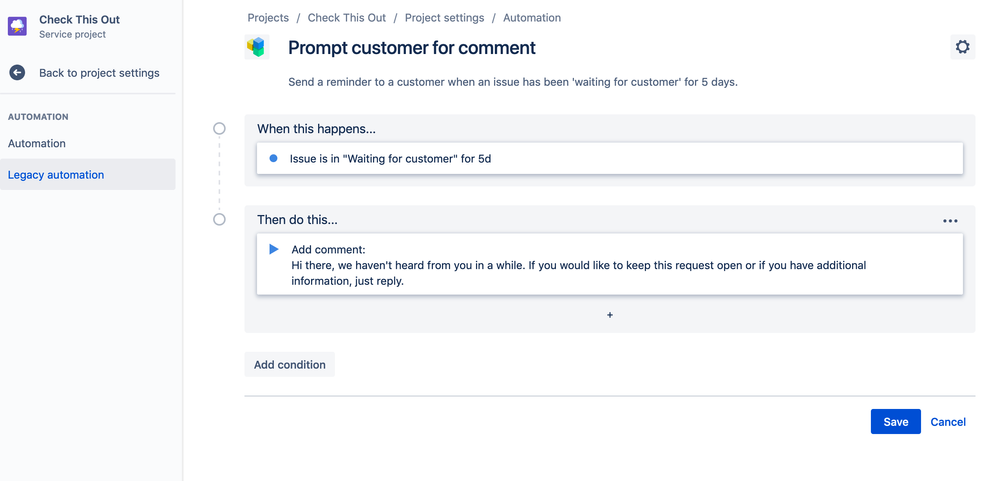Open the settings gear icon

click(x=962, y=47)
